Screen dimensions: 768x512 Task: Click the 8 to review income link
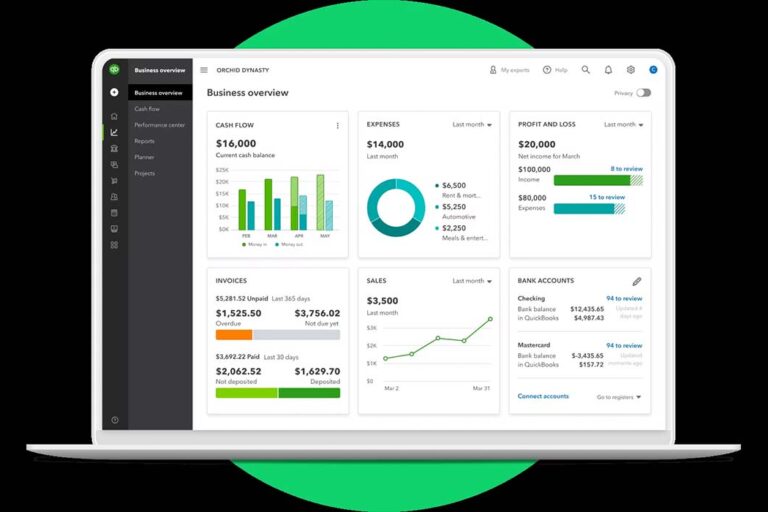click(x=626, y=169)
